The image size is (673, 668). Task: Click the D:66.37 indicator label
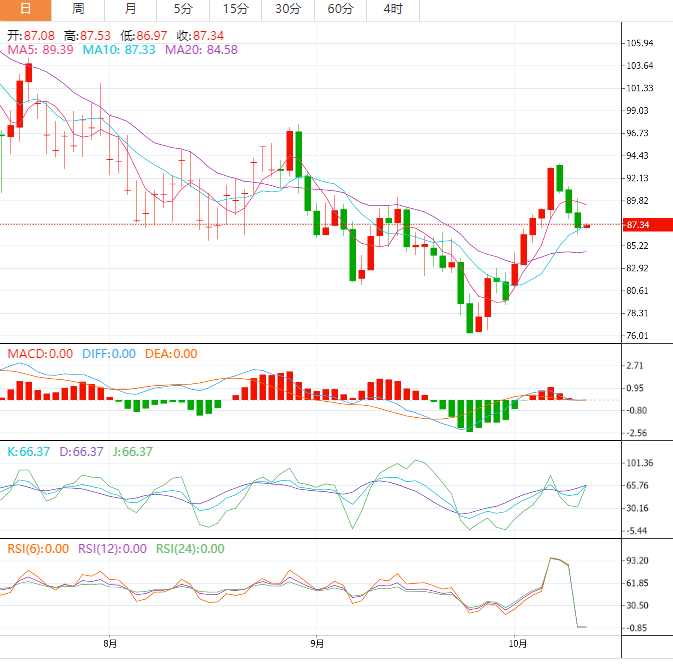82,452
